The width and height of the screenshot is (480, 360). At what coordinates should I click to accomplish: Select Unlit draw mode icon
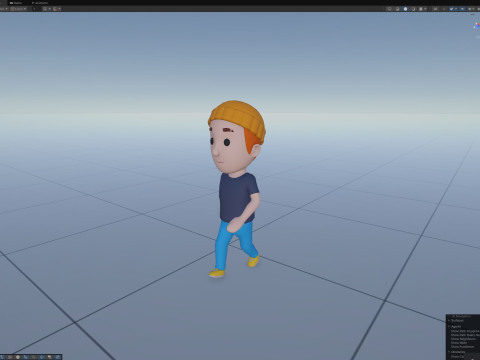coord(413,9)
